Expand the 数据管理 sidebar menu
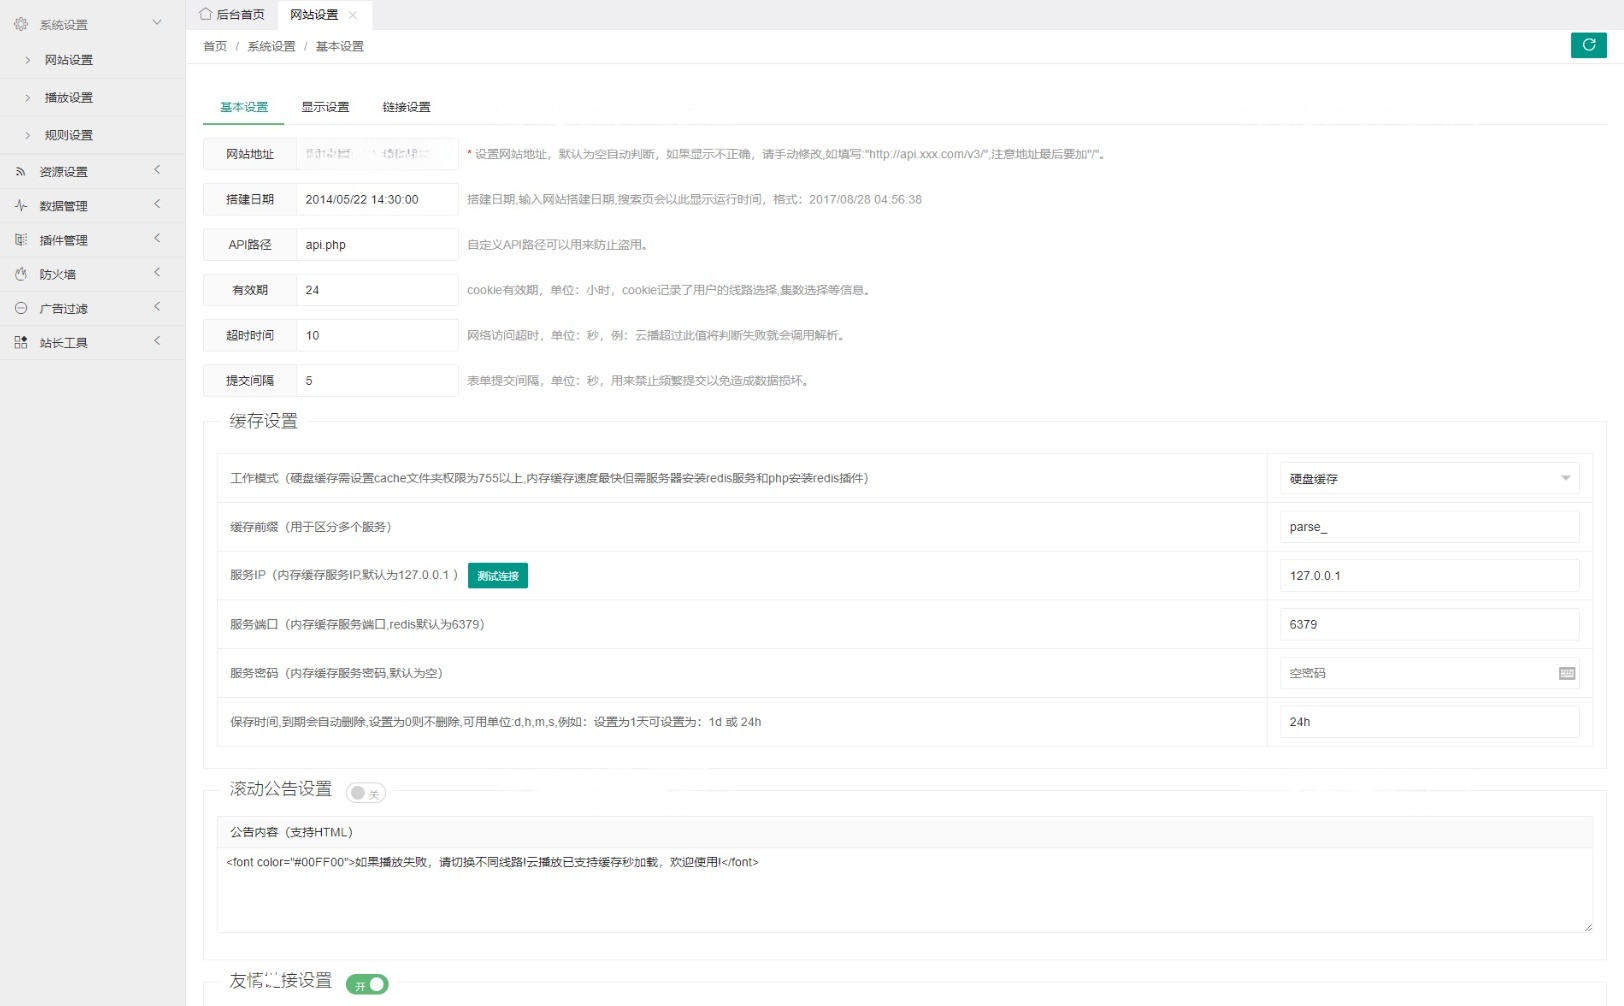Viewport: 1624px width, 1006px height. pyautogui.click(x=157, y=204)
